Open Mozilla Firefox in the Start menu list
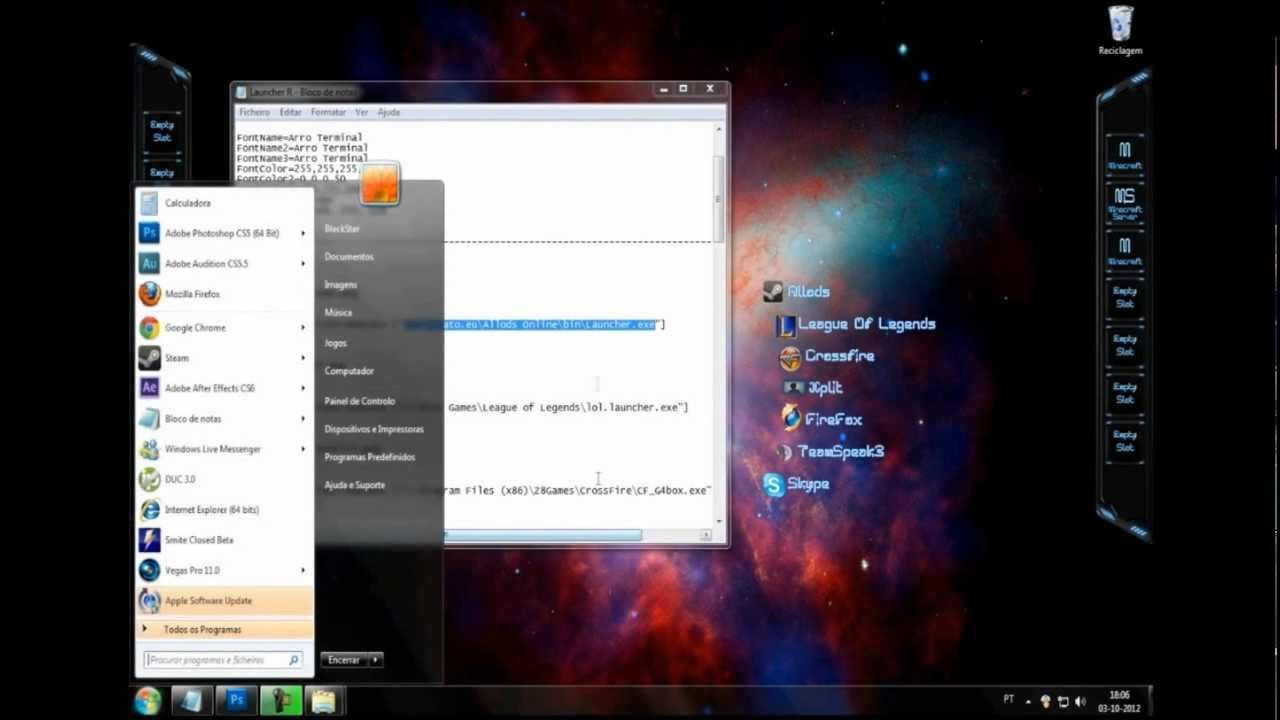Screen dimensions: 1280x720 point(224,294)
